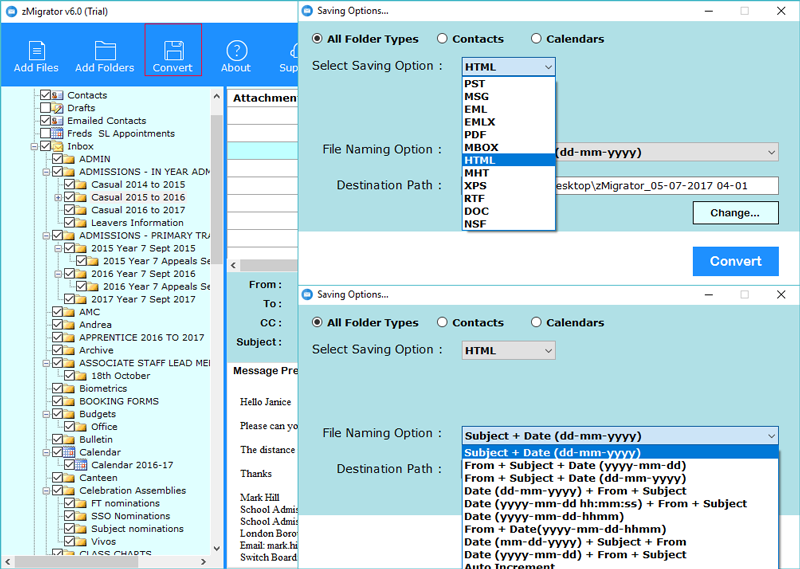The image size is (800, 569).
Task: Click the Emailed Contacts folder icon
Action: pos(57,120)
